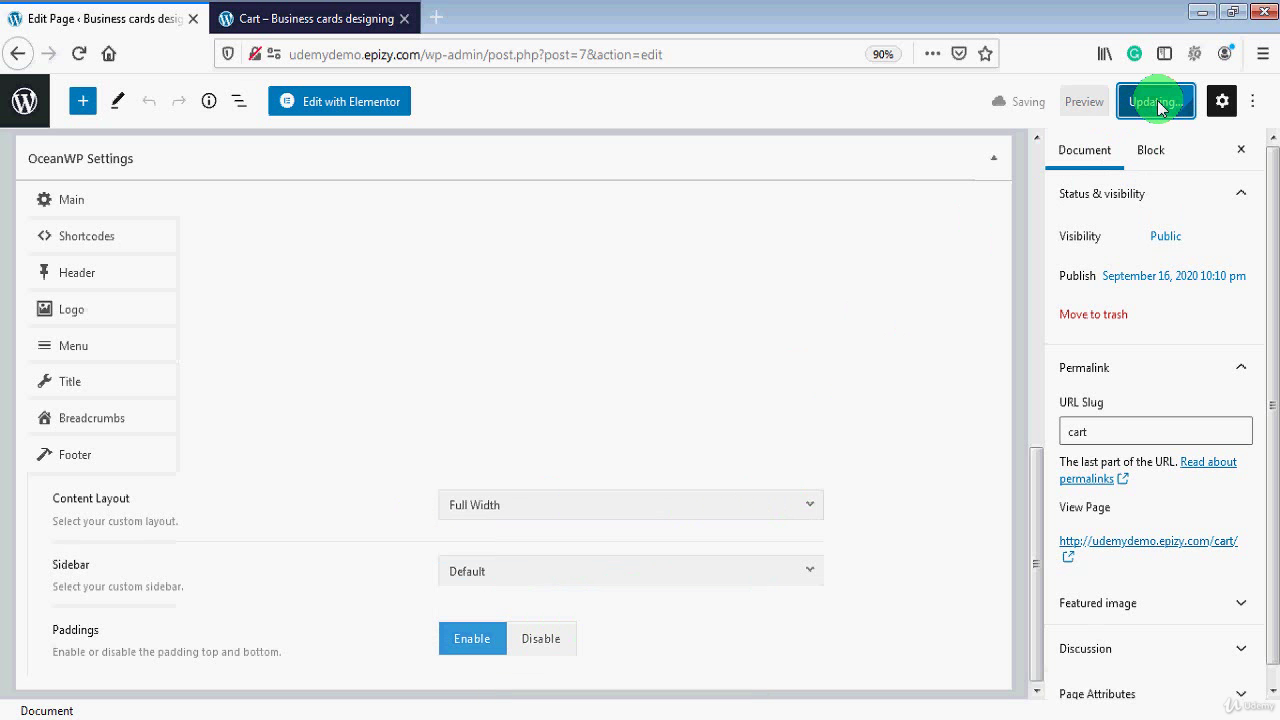Screen dimensions: 1280x720
Task: Click the browser Back arrow
Action: (18, 54)
